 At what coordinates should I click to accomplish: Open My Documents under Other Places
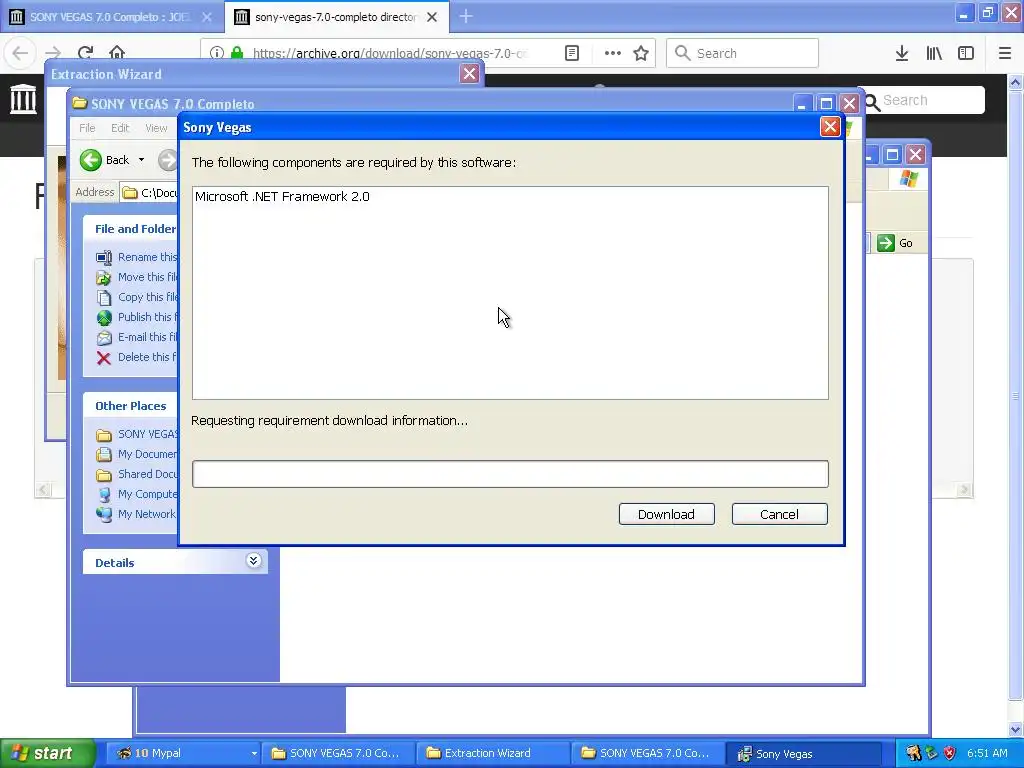coord(137,454)
